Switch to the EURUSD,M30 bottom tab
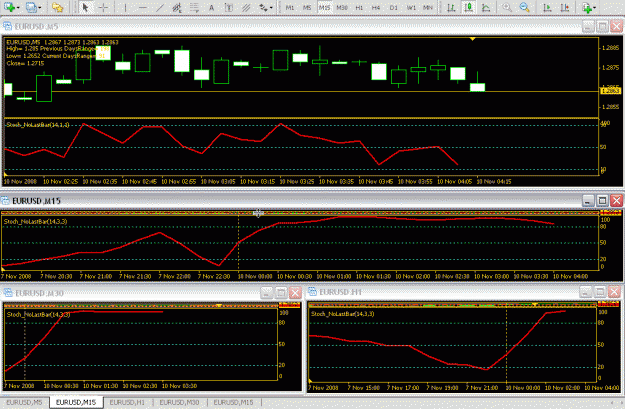 (179, 402)
